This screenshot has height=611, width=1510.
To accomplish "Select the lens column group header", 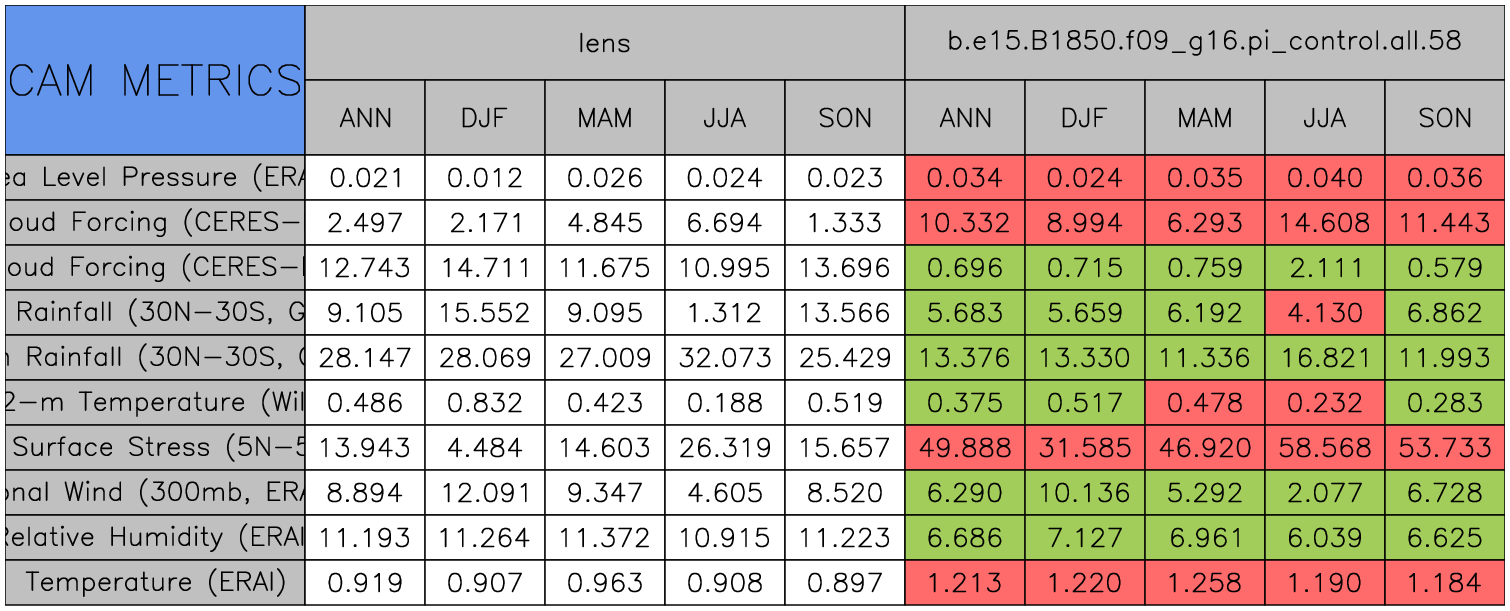I will 604,42.
